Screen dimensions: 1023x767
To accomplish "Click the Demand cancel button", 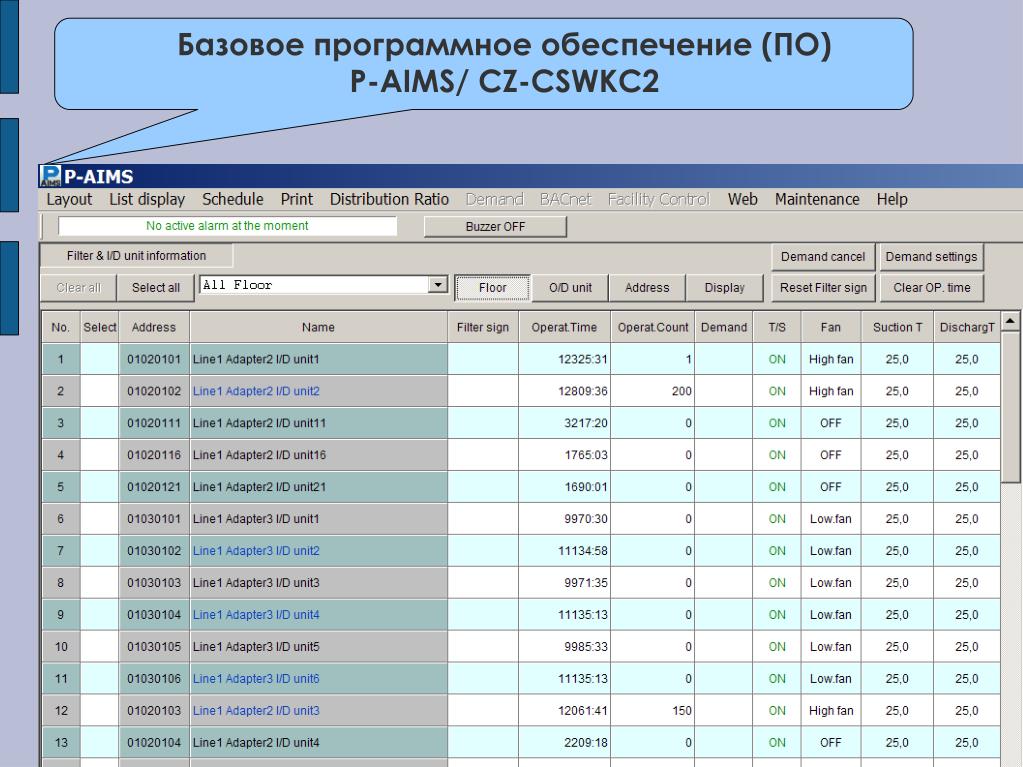I will [x=823, y=256].
